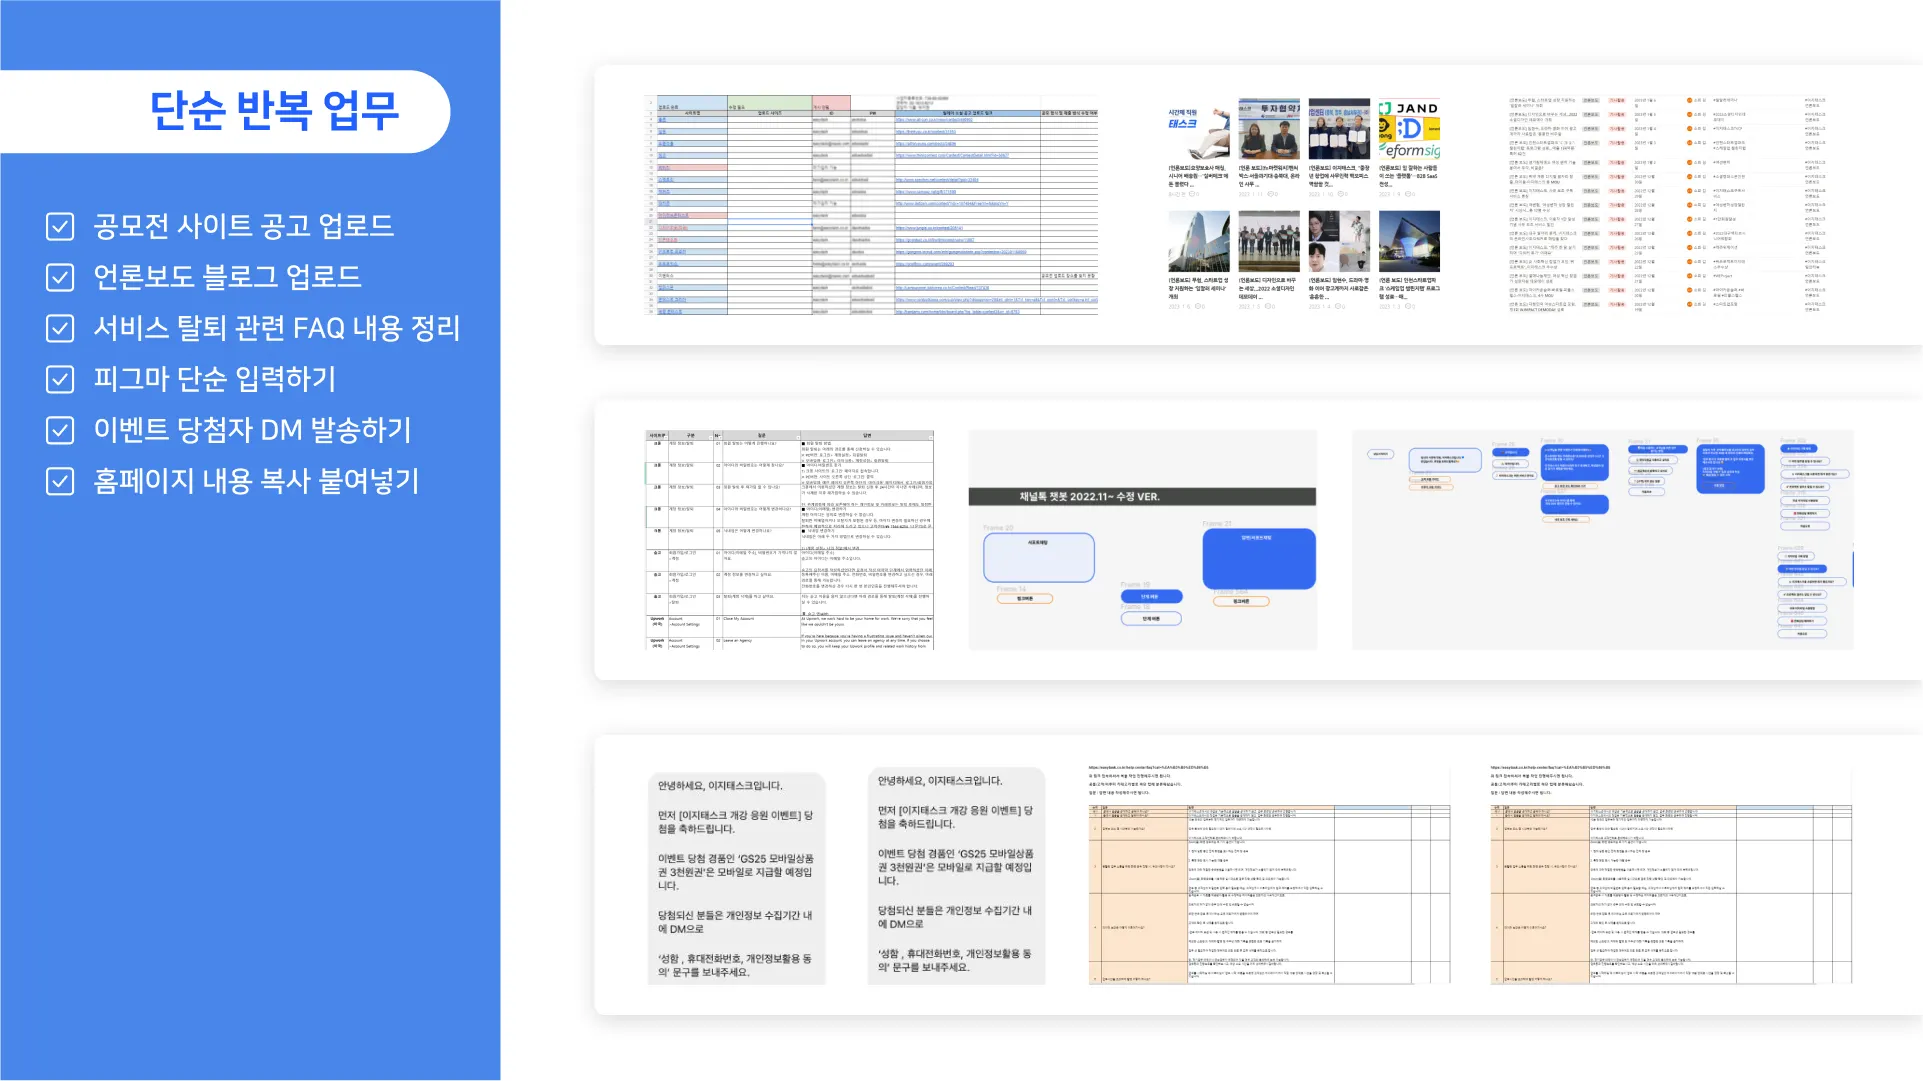Open the '시간제 직원 태스크' blog post thumbnail
Screen dimensions: 1923x1081
pyautogui.click(x=1198, y=129)
